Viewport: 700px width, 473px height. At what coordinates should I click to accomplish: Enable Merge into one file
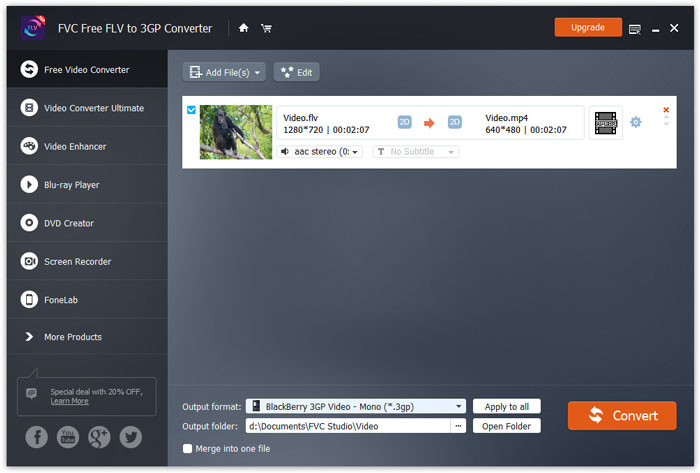[x=188, y=448]
